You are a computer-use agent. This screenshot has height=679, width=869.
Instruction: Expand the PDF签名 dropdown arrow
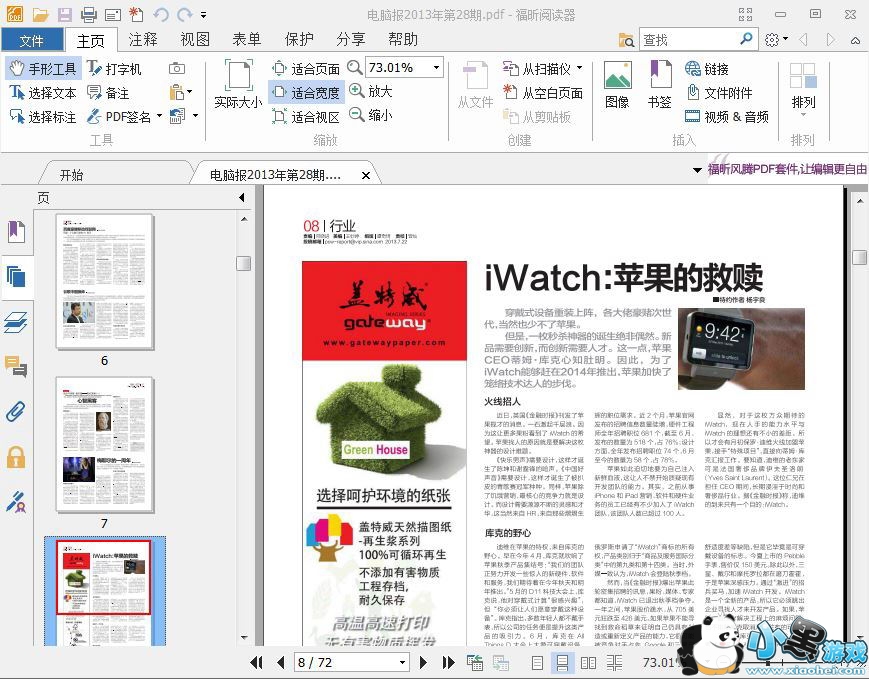pos(158,117)
